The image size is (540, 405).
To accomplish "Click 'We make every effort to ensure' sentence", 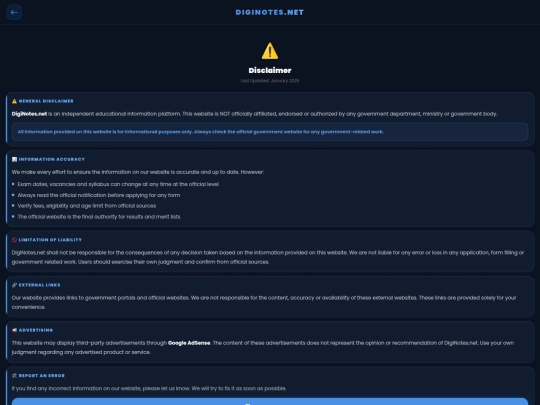I will point(138,172).
